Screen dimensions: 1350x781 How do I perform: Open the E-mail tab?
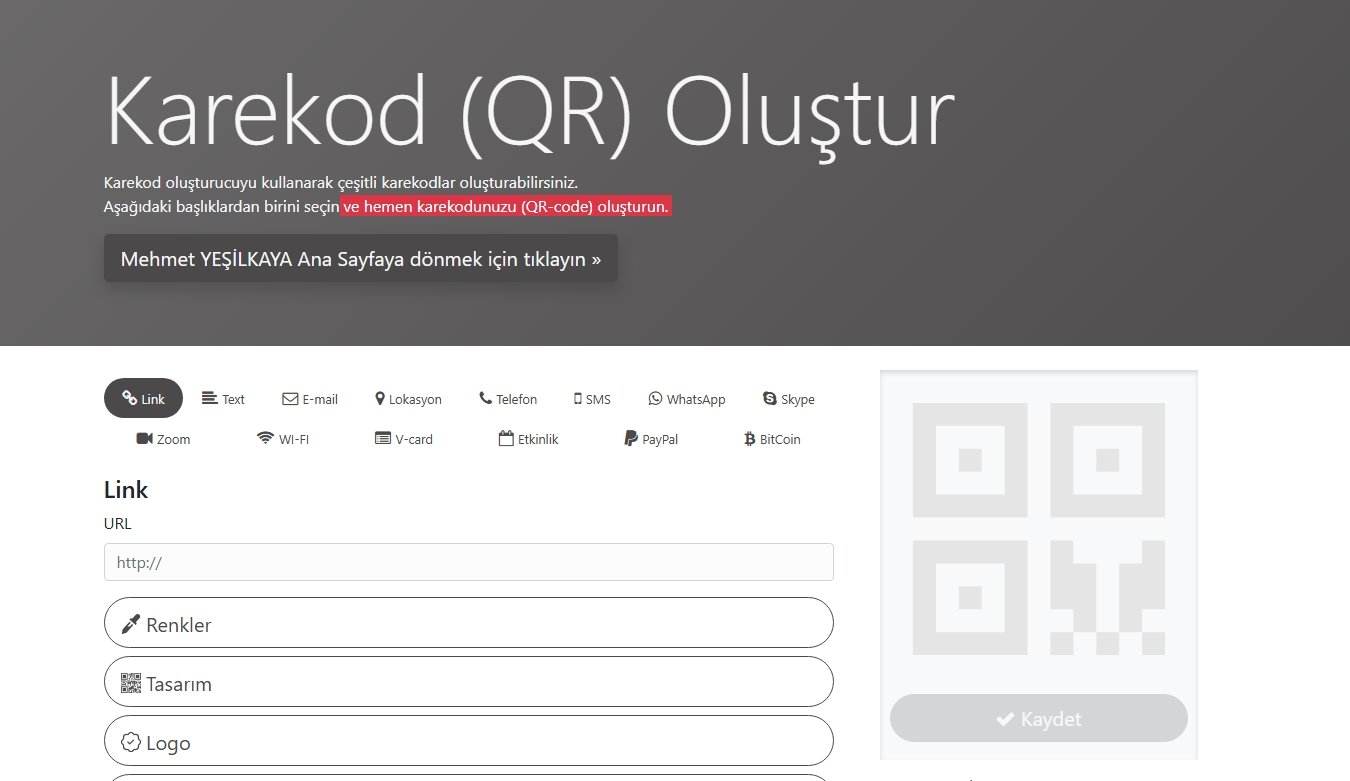pos(310,398)
